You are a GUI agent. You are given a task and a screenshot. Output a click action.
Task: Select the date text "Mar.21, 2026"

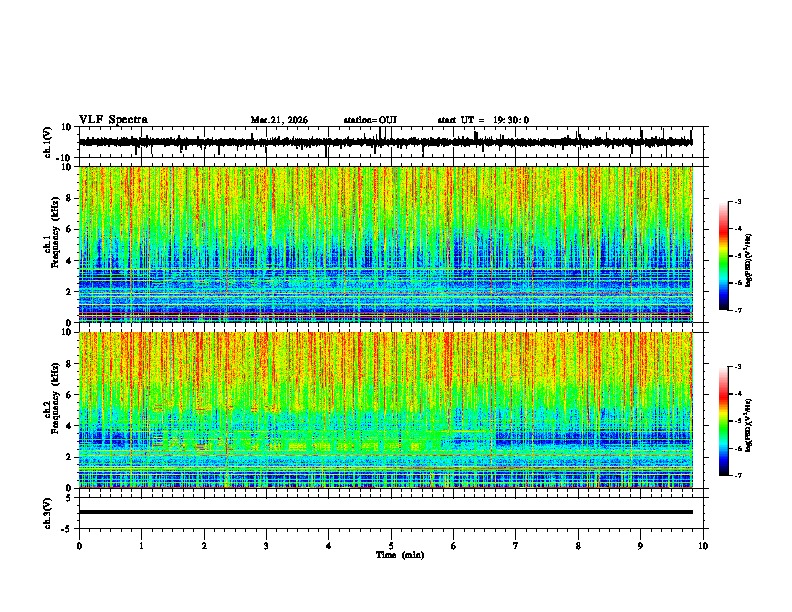pyautogui.click(x=279, y=120)
